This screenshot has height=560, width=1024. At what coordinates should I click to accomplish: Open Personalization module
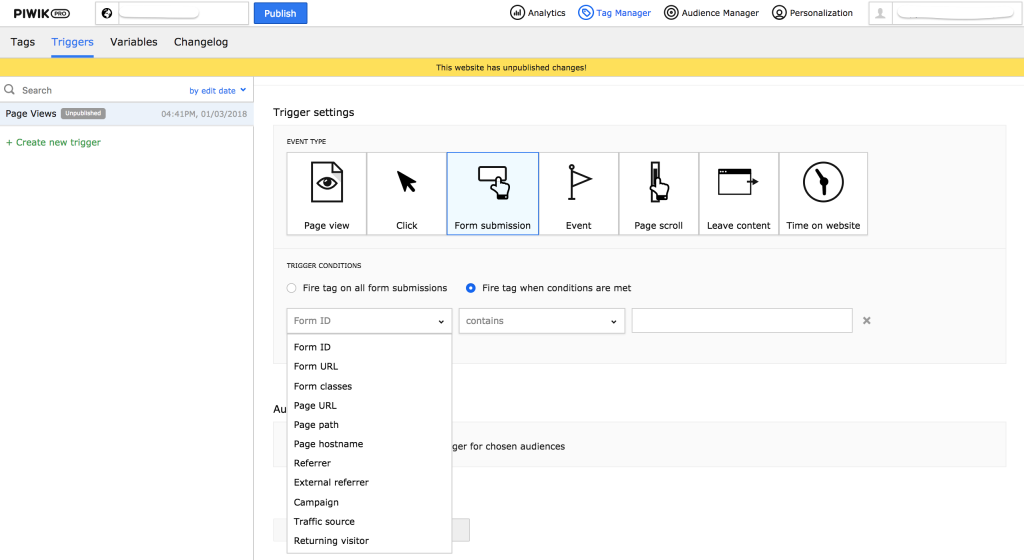pos(812,13)
